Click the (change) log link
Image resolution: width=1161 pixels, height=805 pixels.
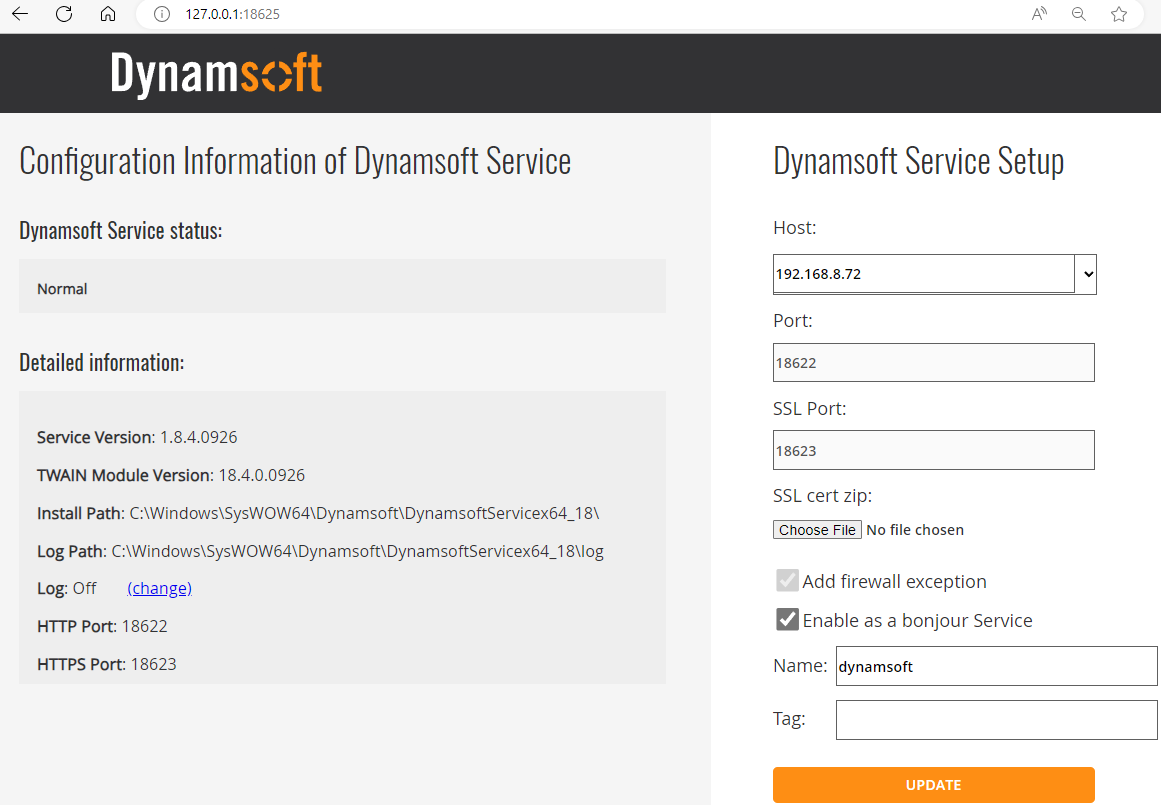(159, 588)
